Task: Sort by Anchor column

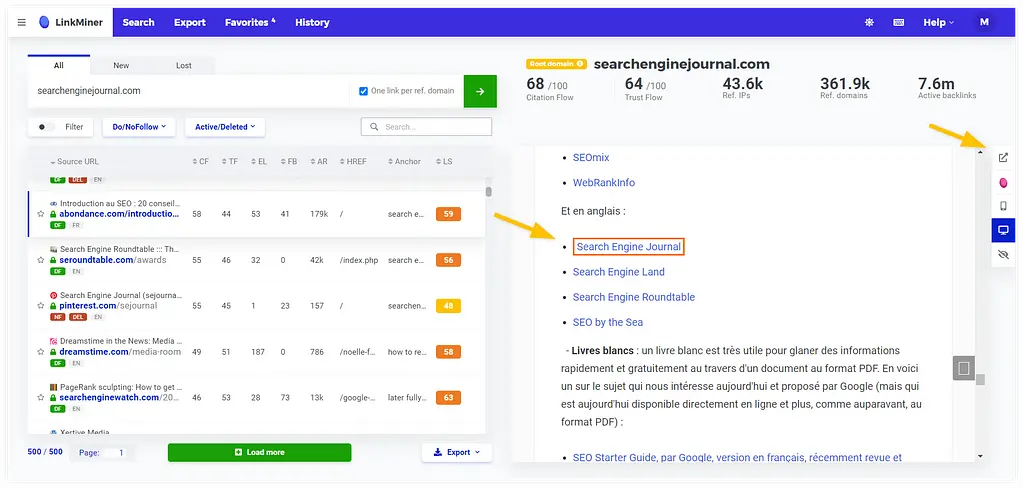Action: pyautogui.click(x=405, y=162)
